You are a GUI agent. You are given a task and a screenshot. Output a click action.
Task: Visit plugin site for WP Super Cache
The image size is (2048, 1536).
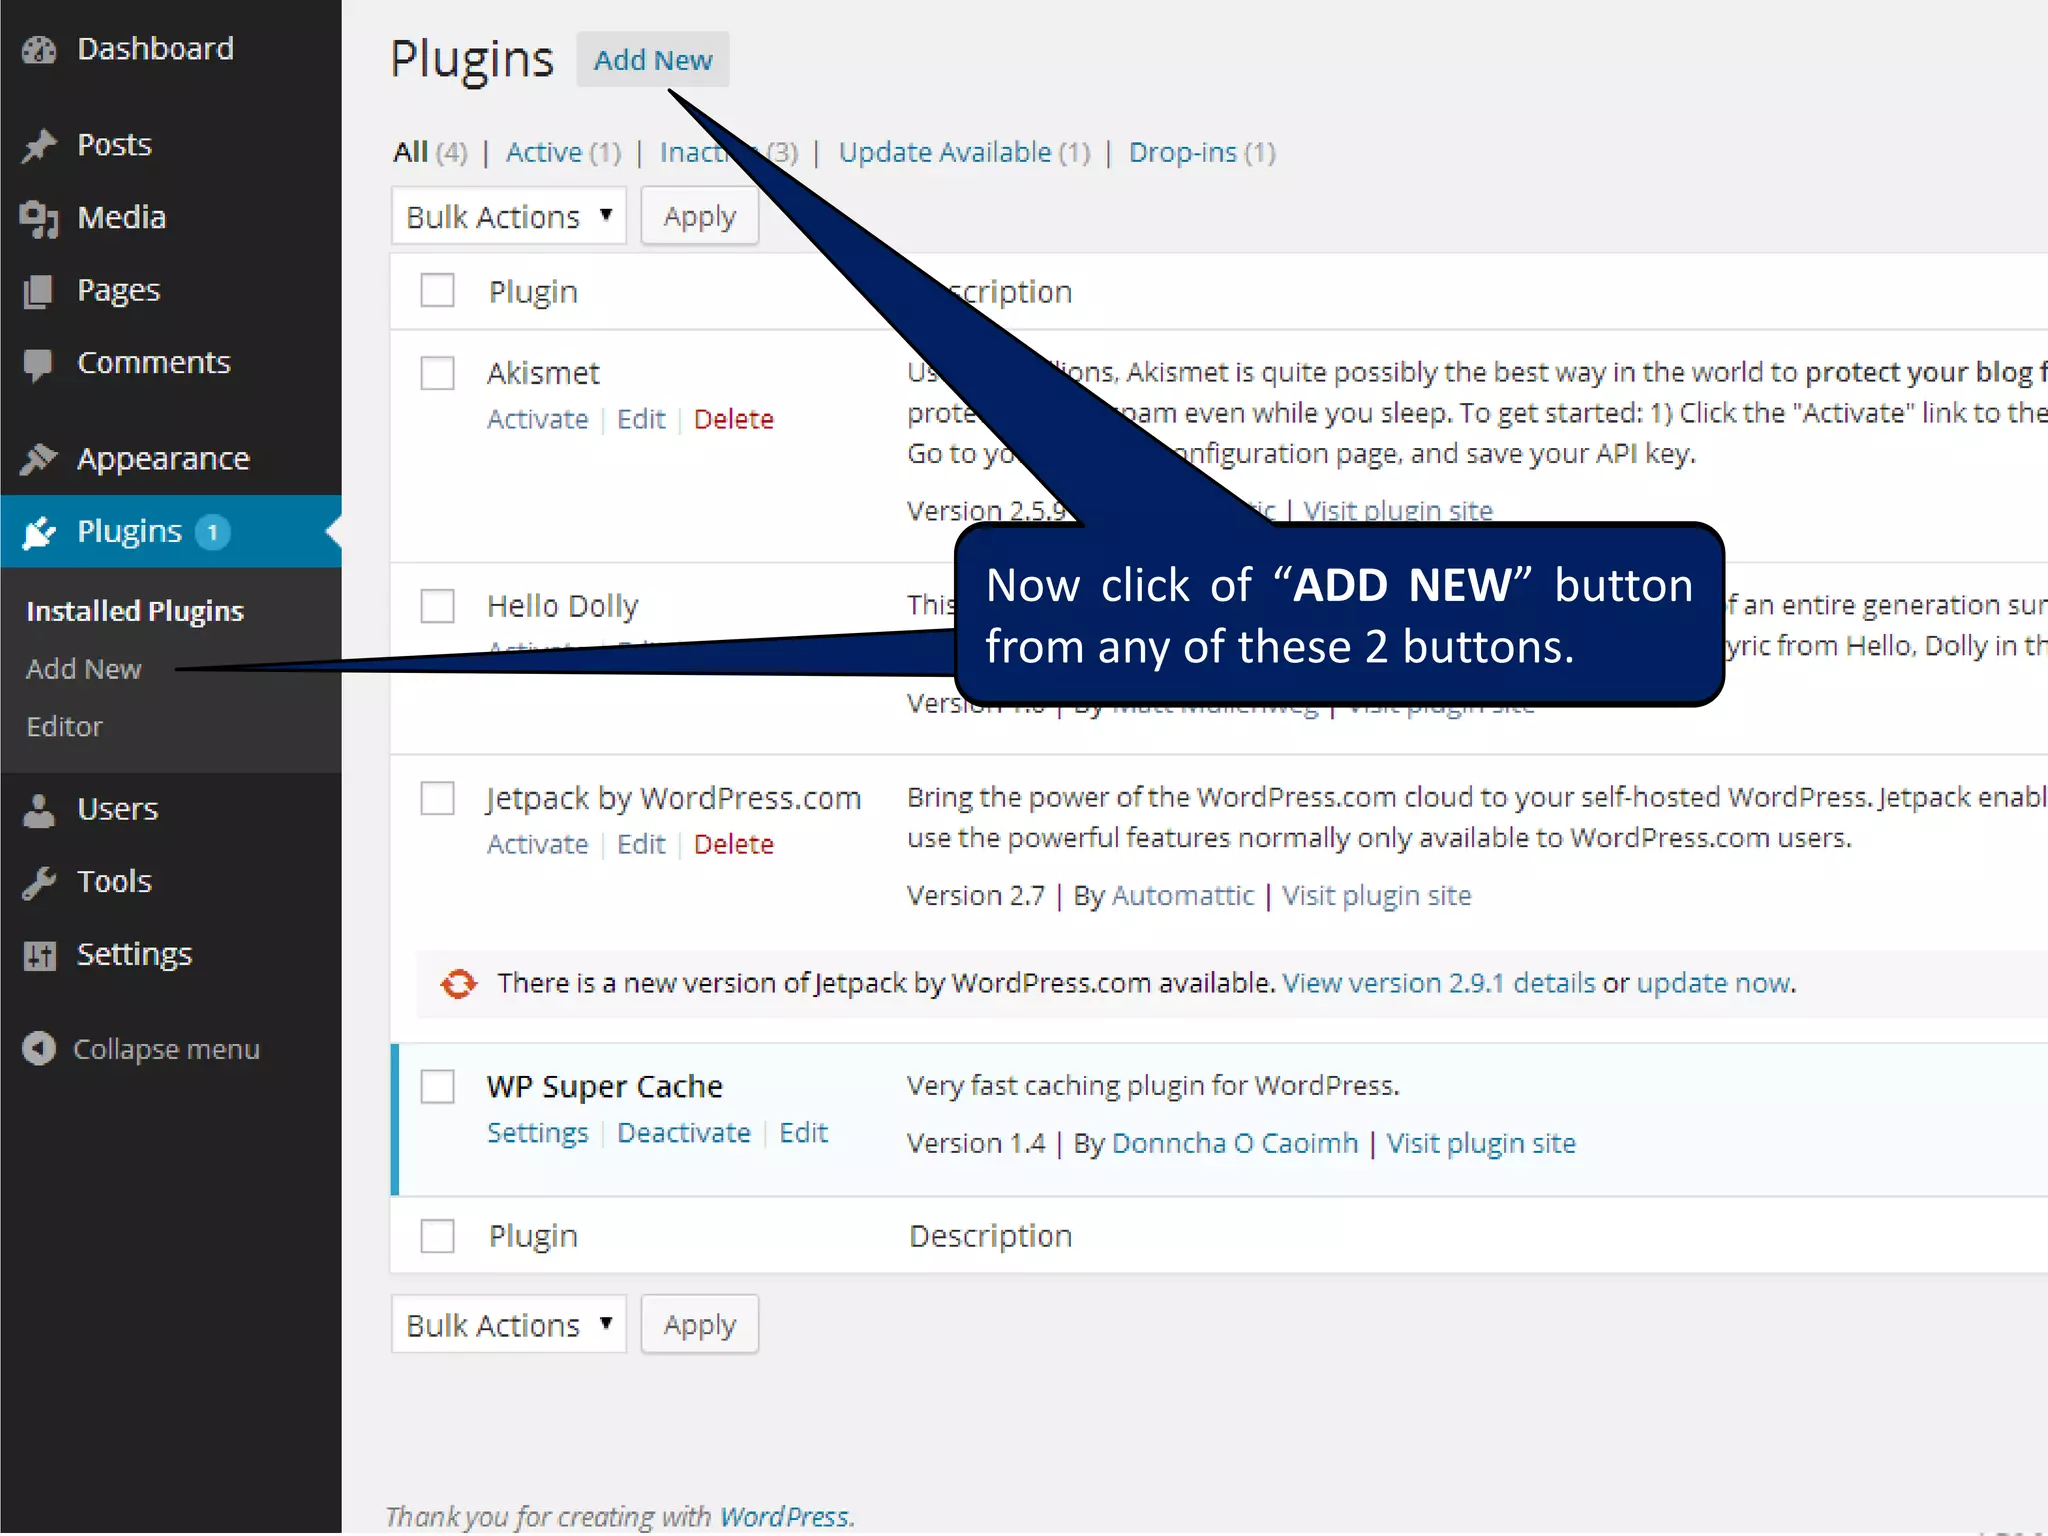pyautogui.click(x=1481, y=1143)
